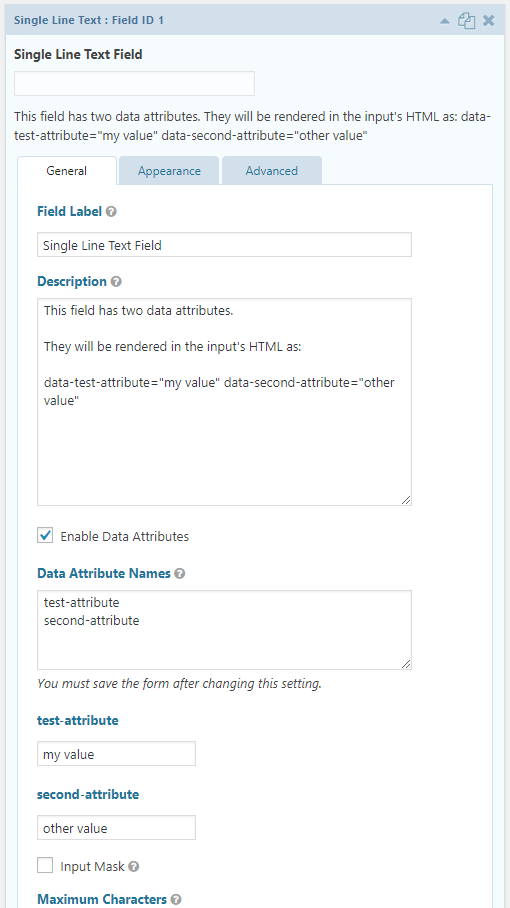This screenshot has height=908, width=510.
Task: Click inside the Description textarea
Action: coord(225,402)
